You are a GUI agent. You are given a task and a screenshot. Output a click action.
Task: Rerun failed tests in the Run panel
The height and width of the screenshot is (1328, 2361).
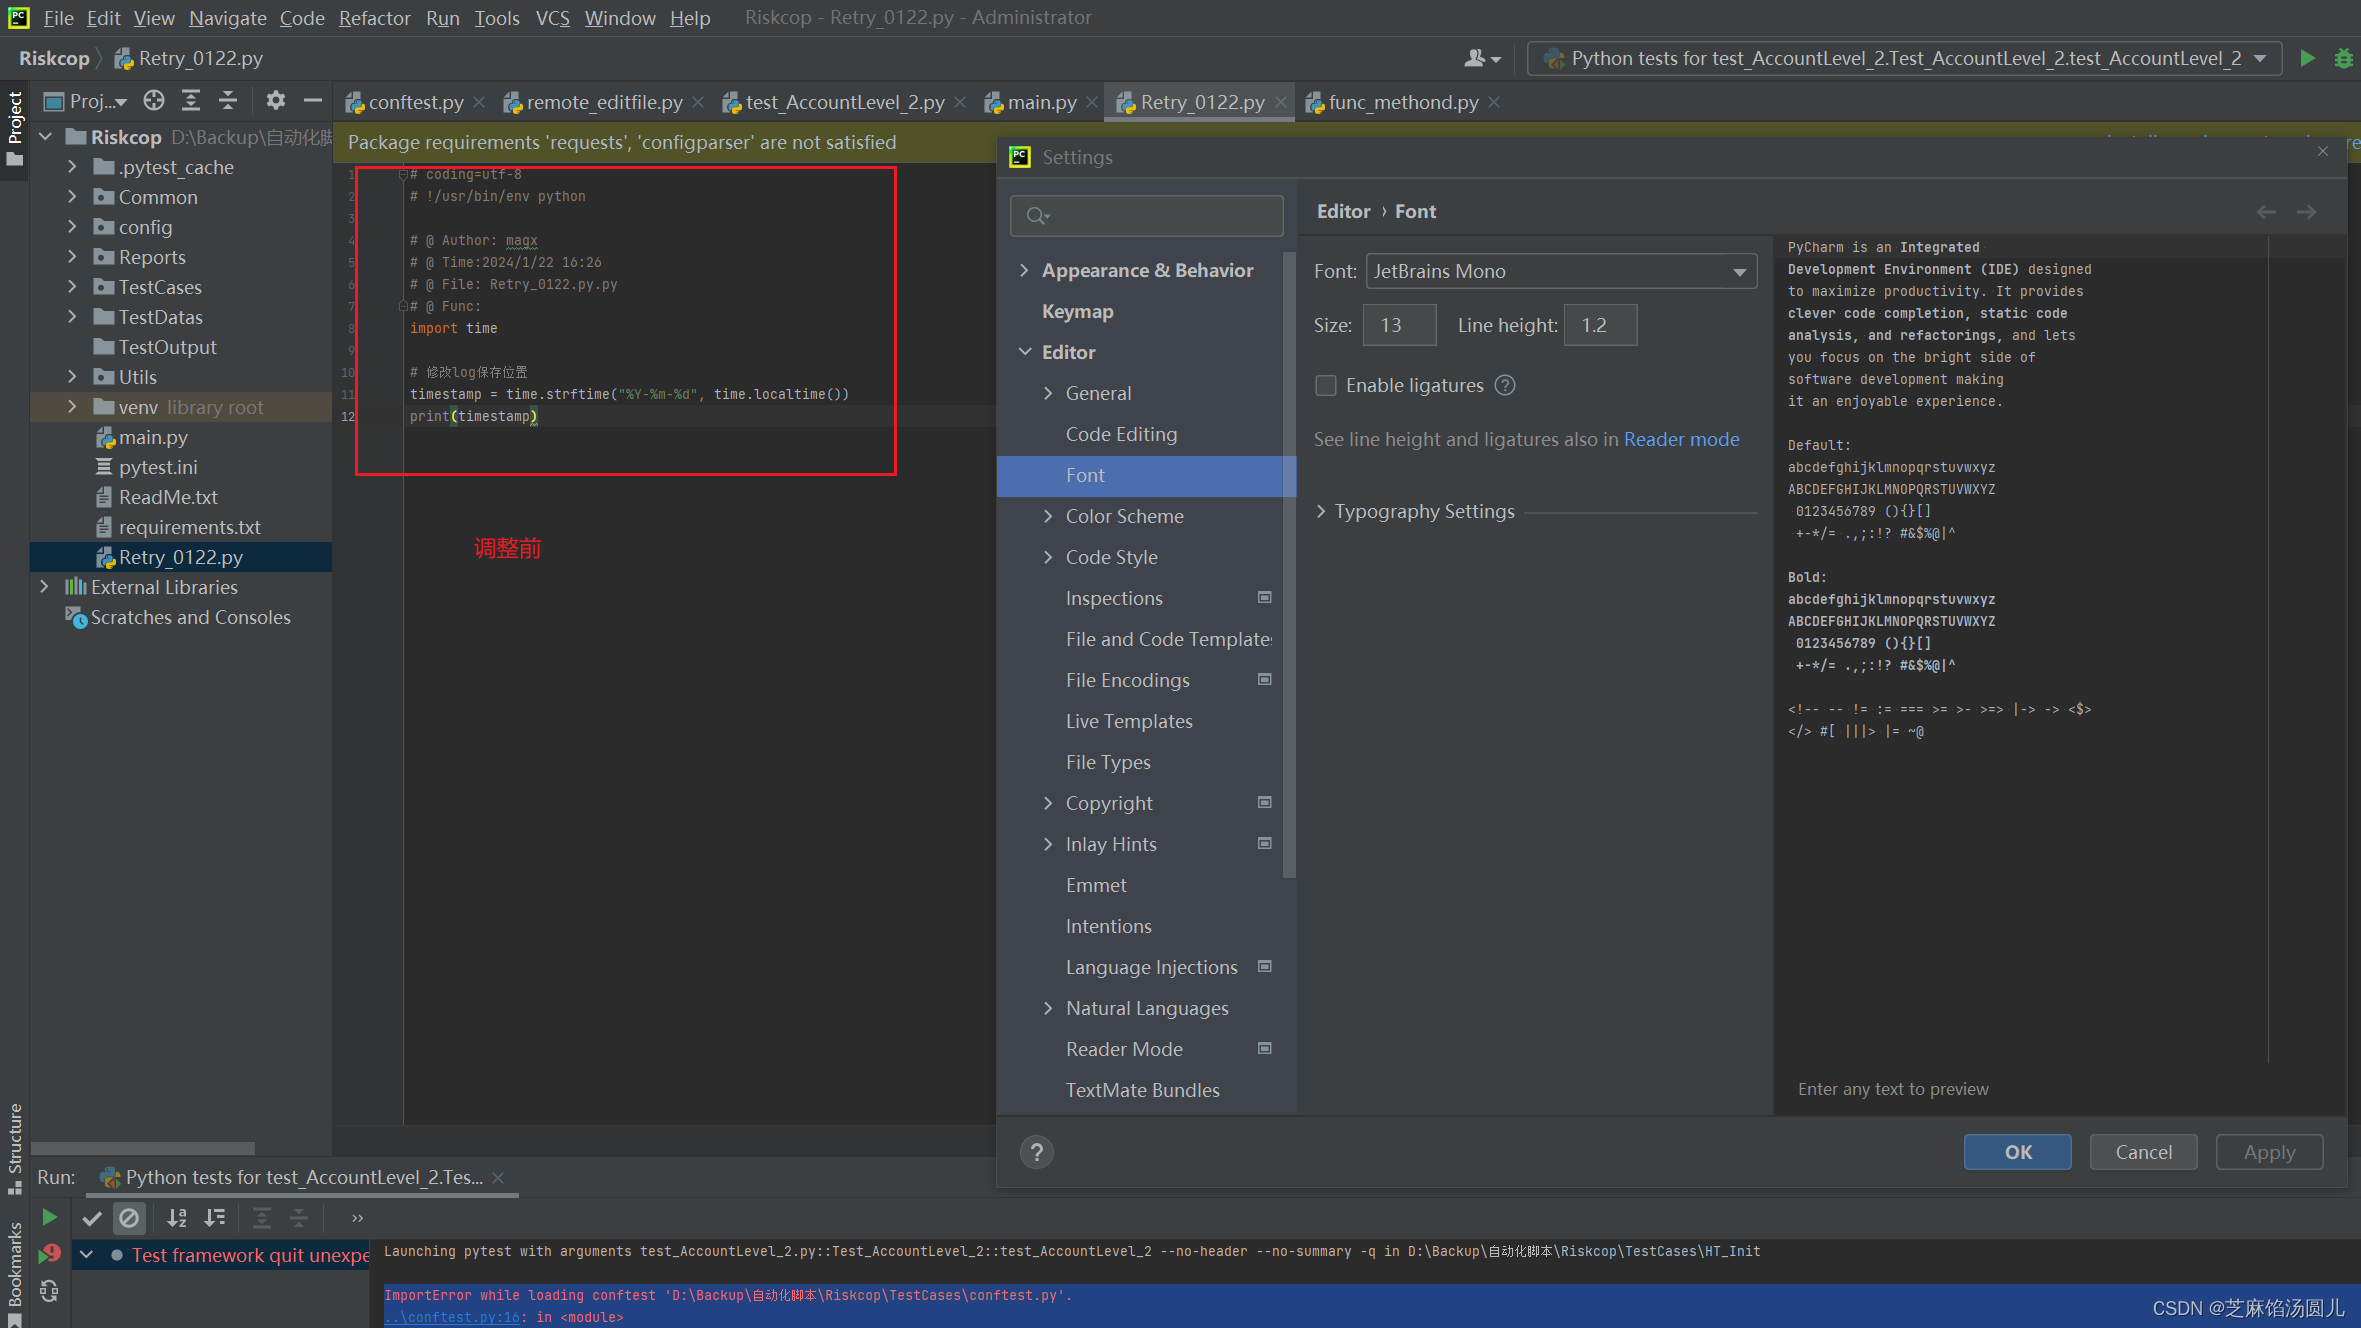click(x=49, y=1253)
